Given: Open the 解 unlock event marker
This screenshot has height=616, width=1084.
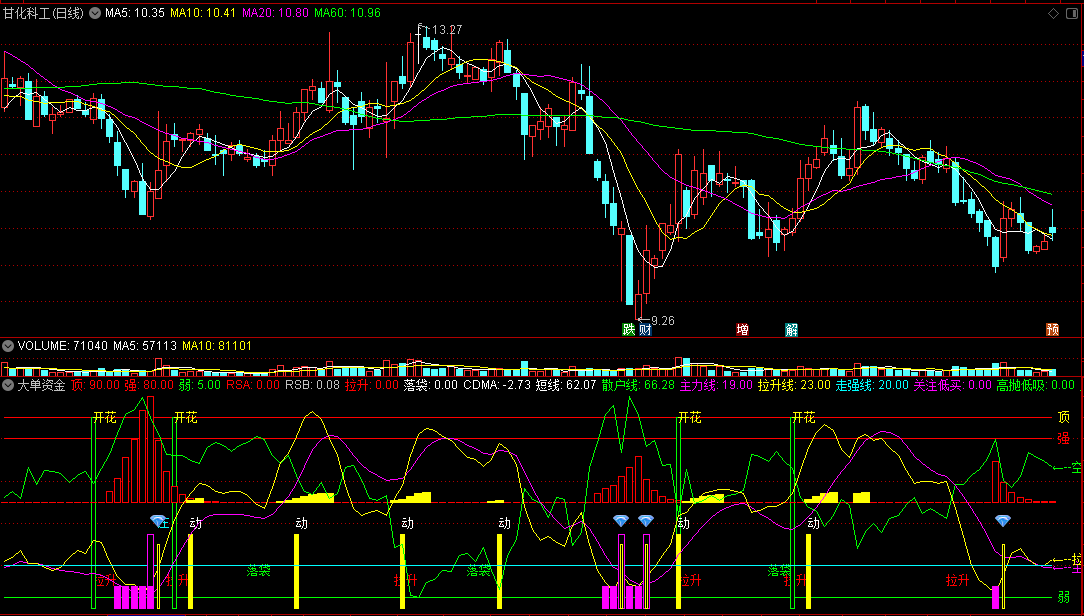Looking at the screenshot, I should 792,330.
